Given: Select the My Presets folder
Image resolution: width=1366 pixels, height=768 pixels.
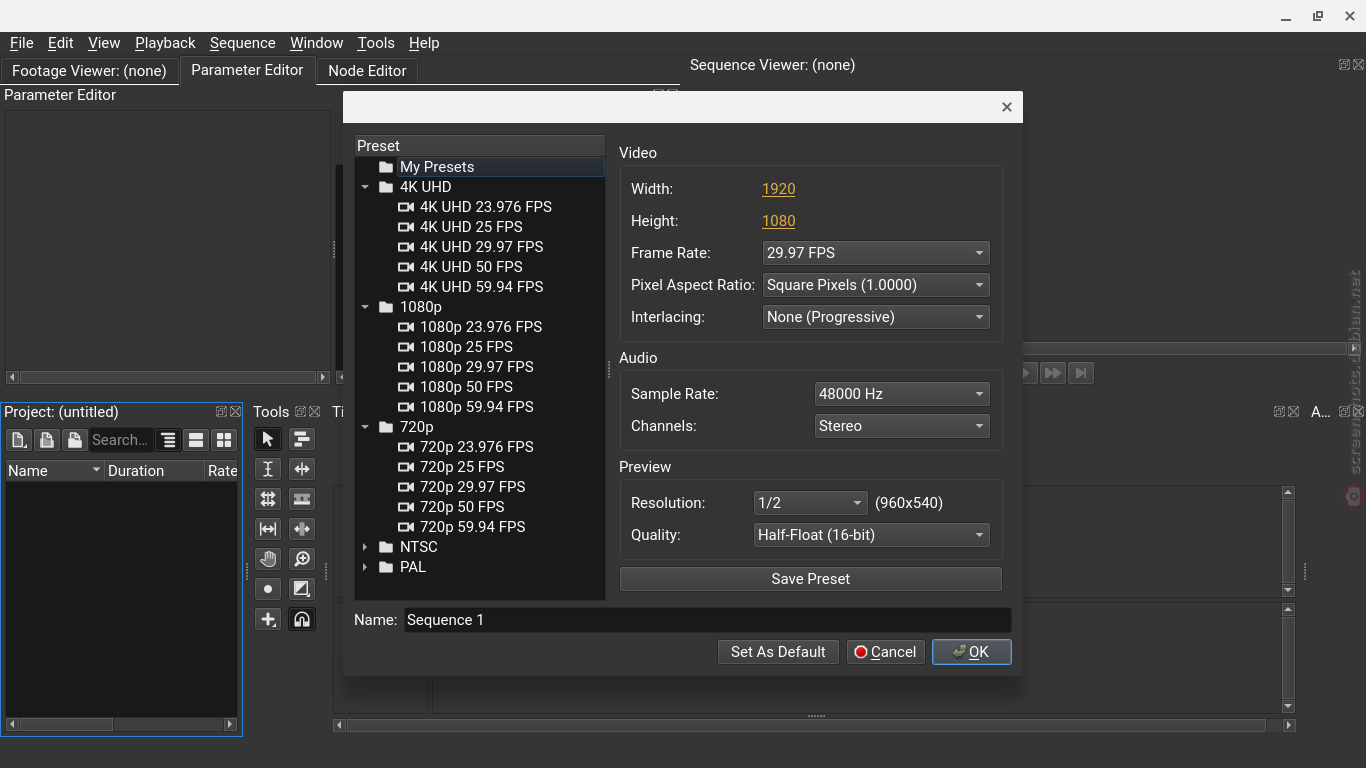Looking at the screenshot, I should [x=437, y=167].
